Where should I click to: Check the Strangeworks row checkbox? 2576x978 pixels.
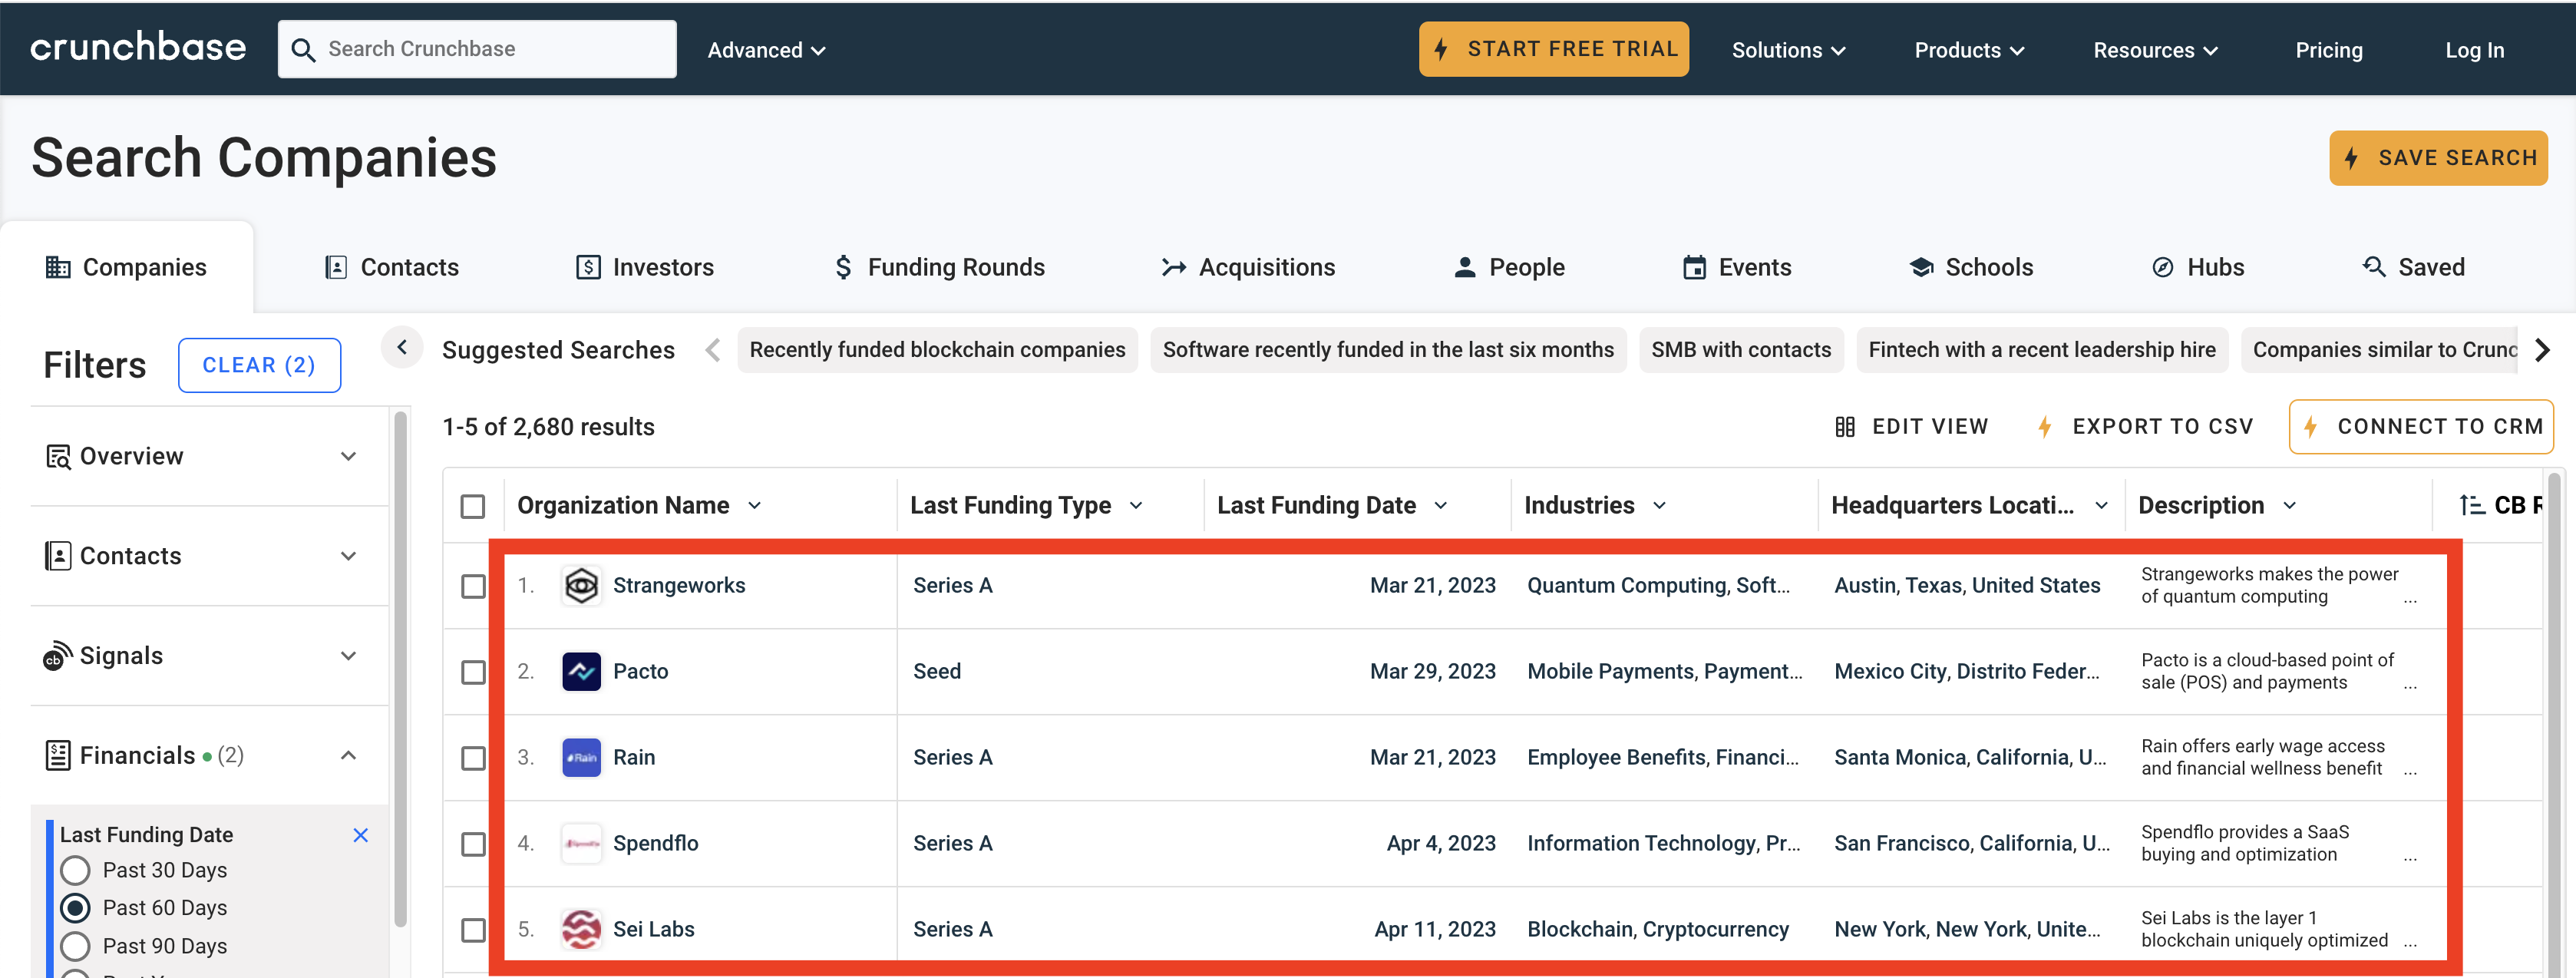point(473,586)
